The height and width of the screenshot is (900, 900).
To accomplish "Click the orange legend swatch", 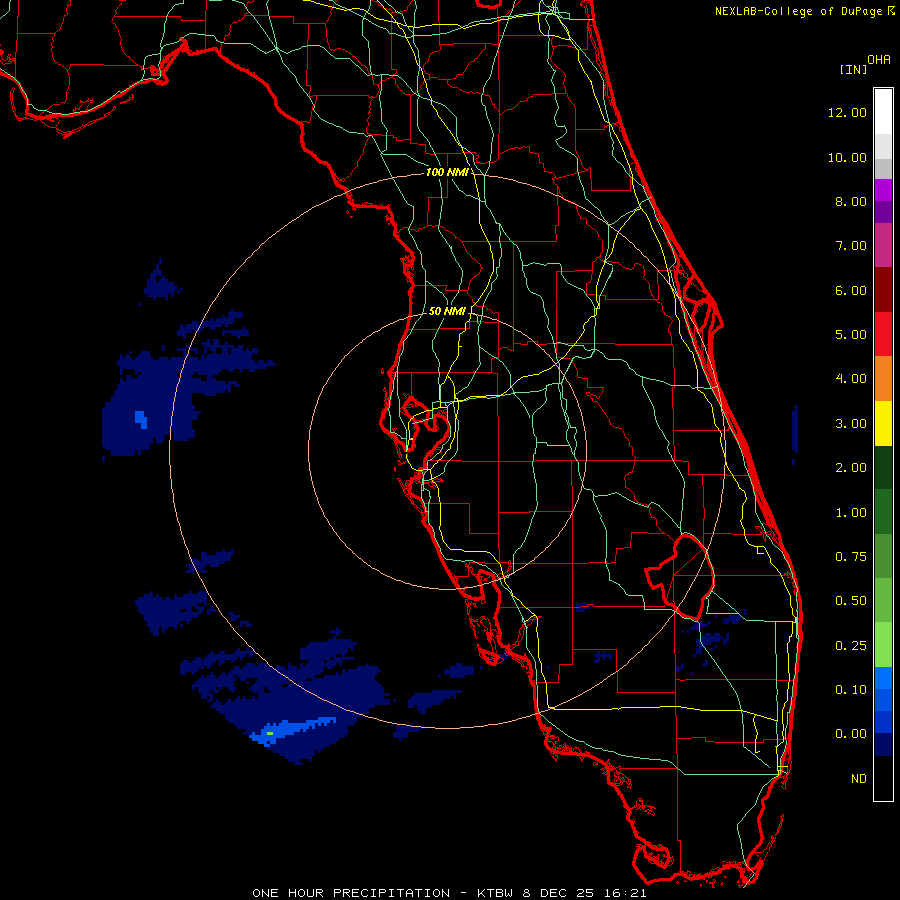I will pos(883,379).
